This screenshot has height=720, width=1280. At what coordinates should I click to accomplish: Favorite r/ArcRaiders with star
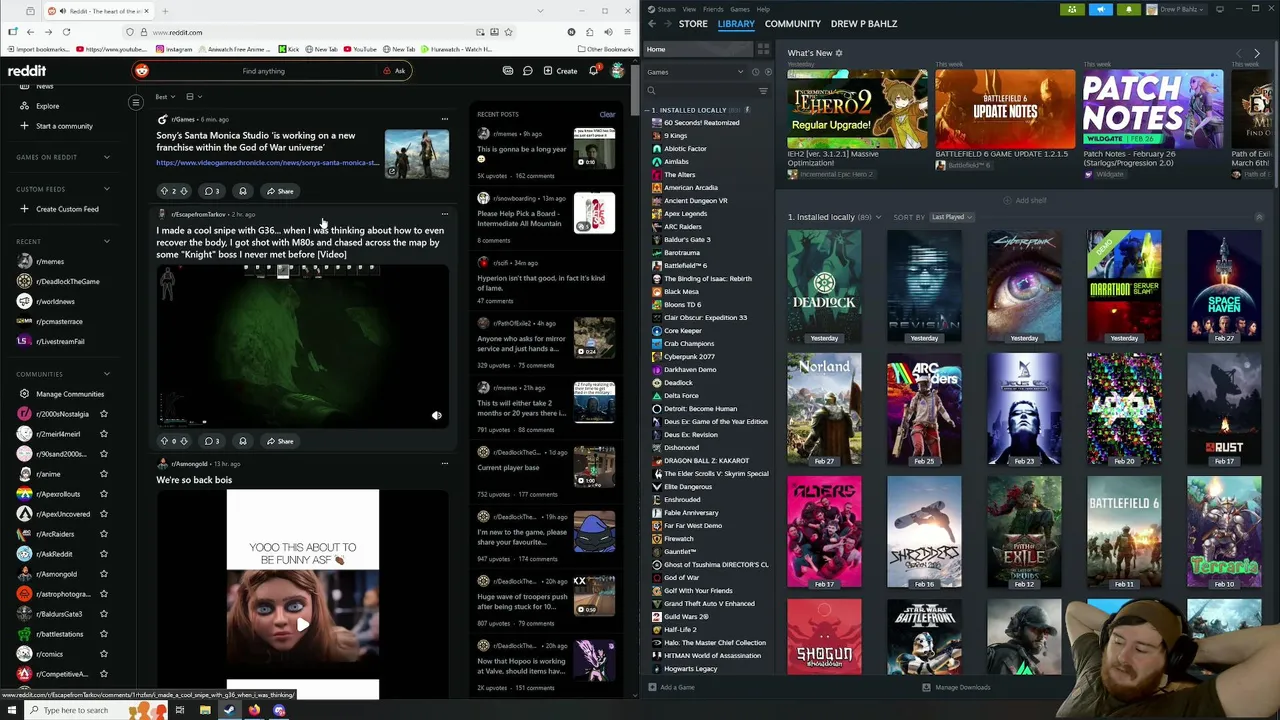pyautogui.click(x=103, y=534)
